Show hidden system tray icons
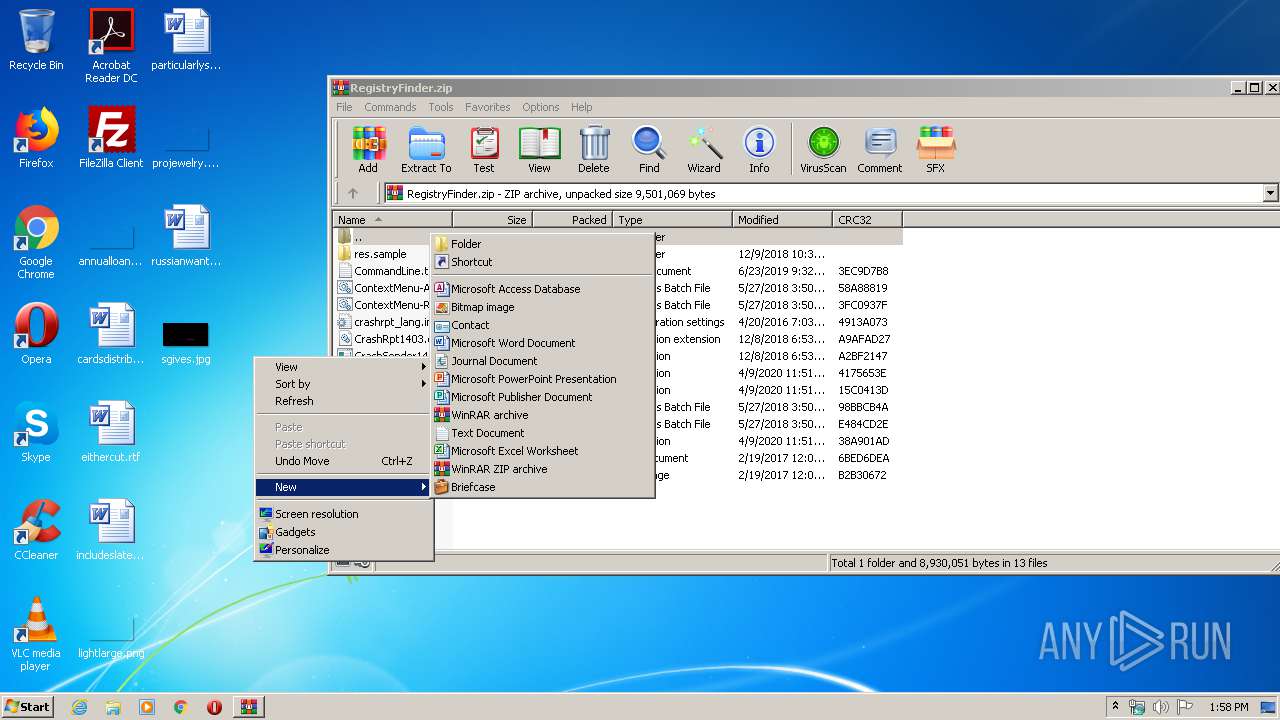Viewport: 1280px width, 720px height. (1115, 707)
